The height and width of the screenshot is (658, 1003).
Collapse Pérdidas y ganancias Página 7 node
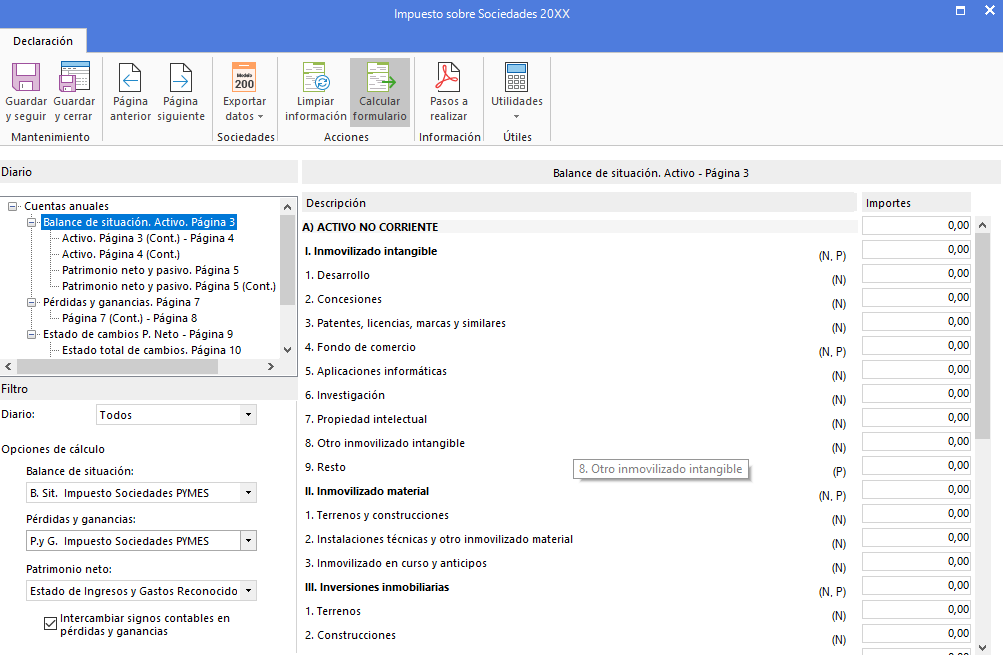pos(31,302)
